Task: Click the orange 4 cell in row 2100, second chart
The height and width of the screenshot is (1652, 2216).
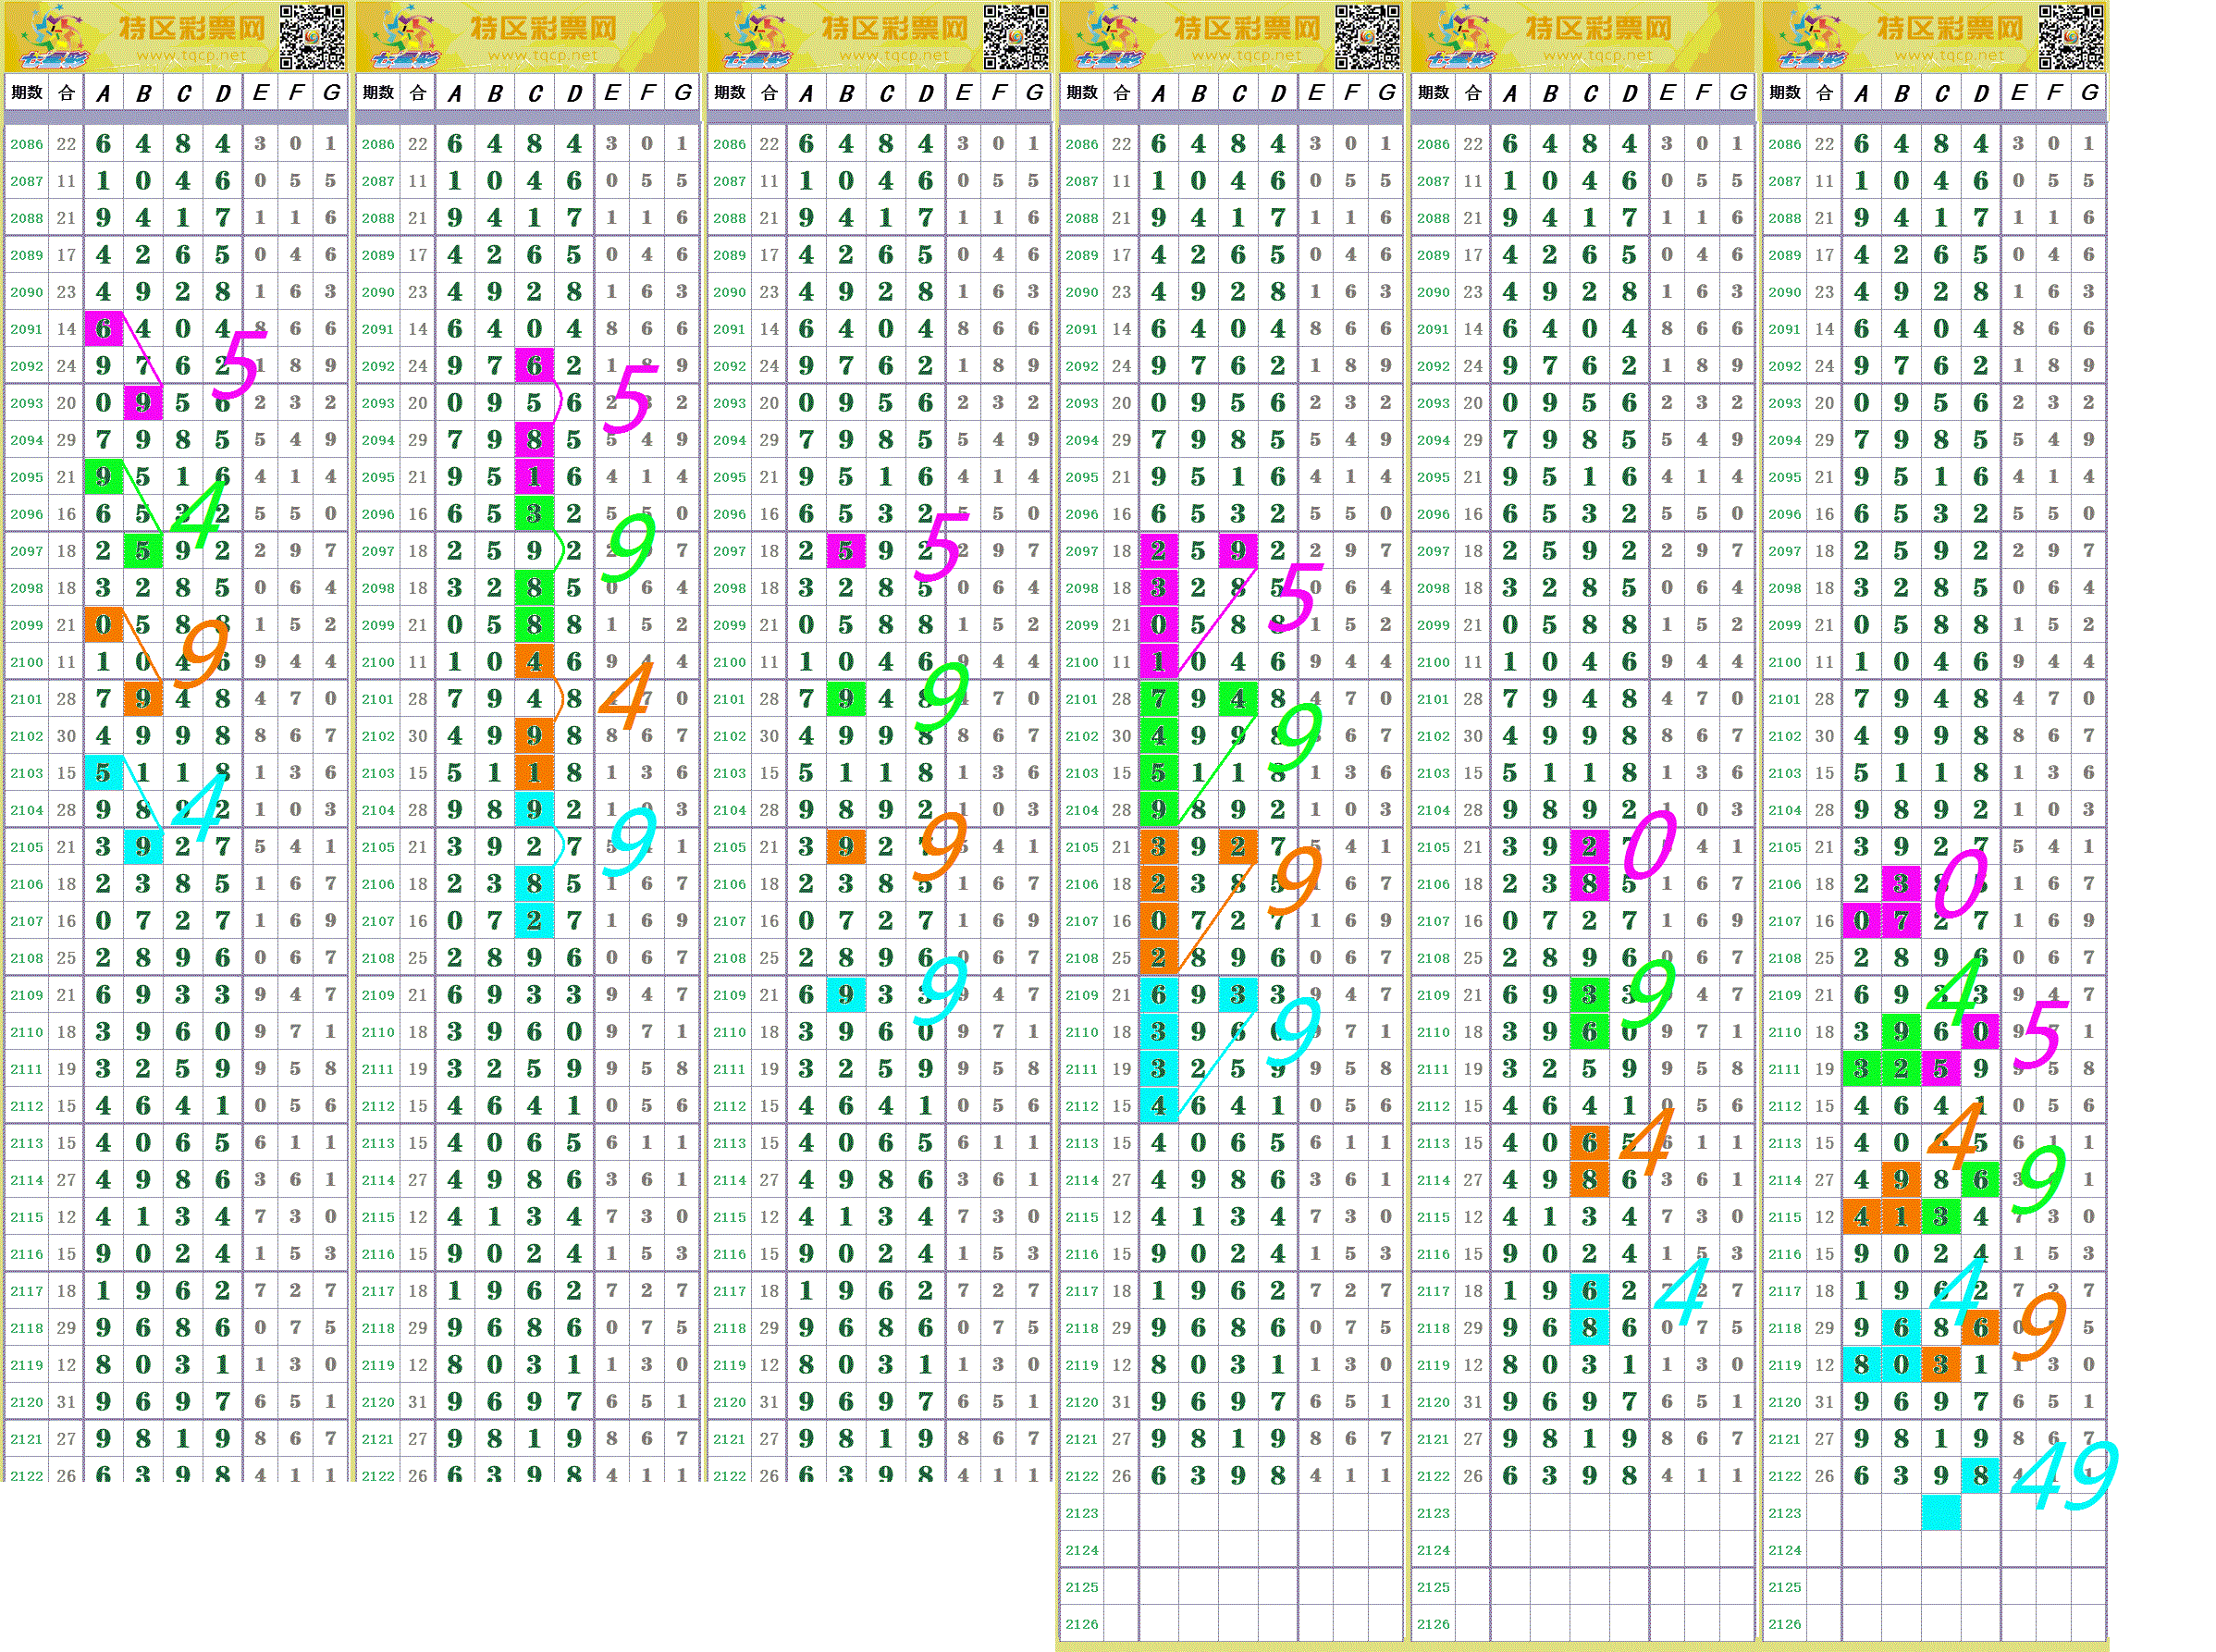Action: (534, 661)
